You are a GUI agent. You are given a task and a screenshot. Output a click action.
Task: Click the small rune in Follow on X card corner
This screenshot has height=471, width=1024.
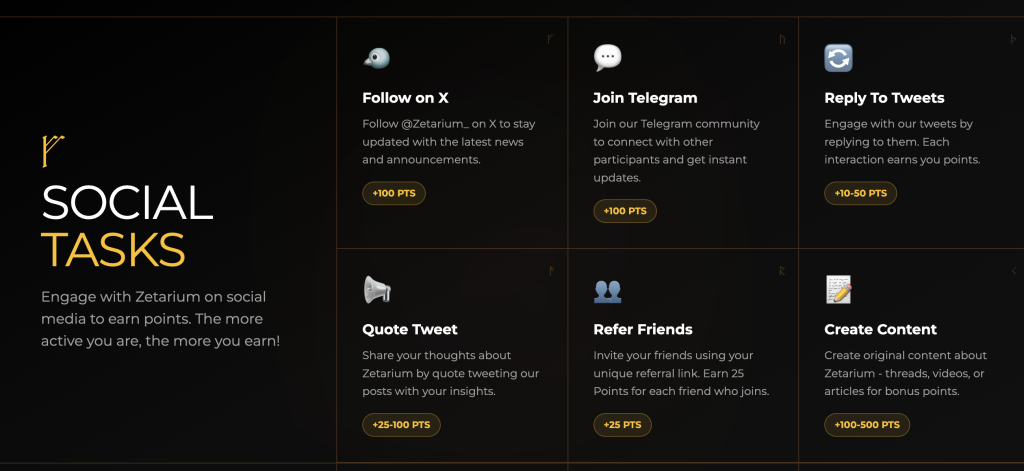pyautogui.click(x=550, y=39)
